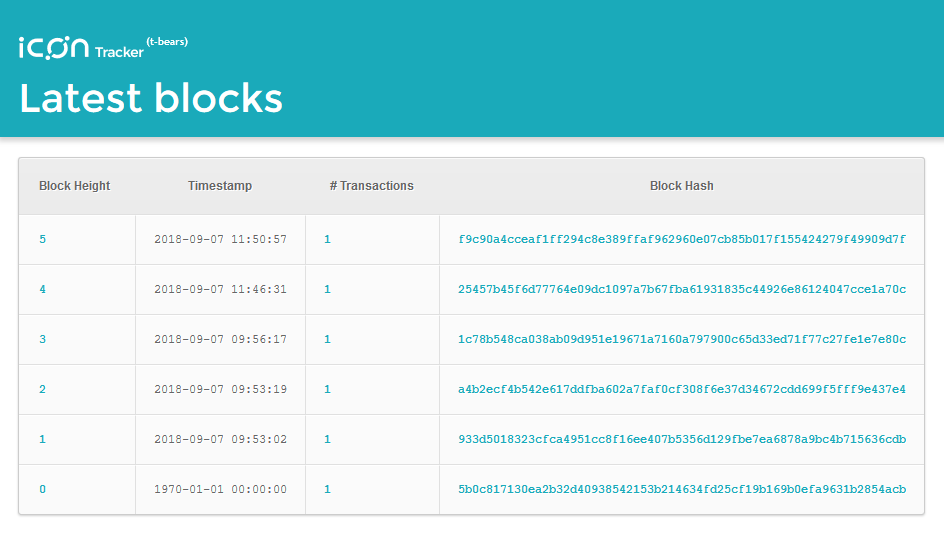944x537 pixels.
Task: Open block hash starting with f9c90a4c
Action: (682, 240)
